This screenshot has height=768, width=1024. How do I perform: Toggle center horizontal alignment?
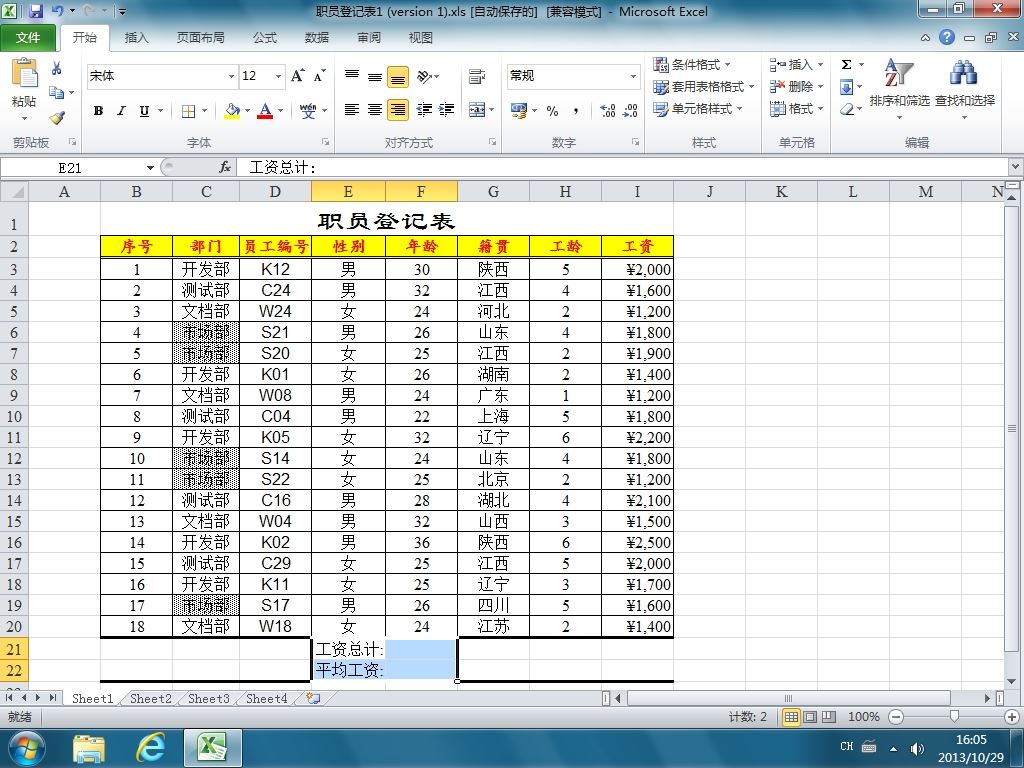point(375,110)
